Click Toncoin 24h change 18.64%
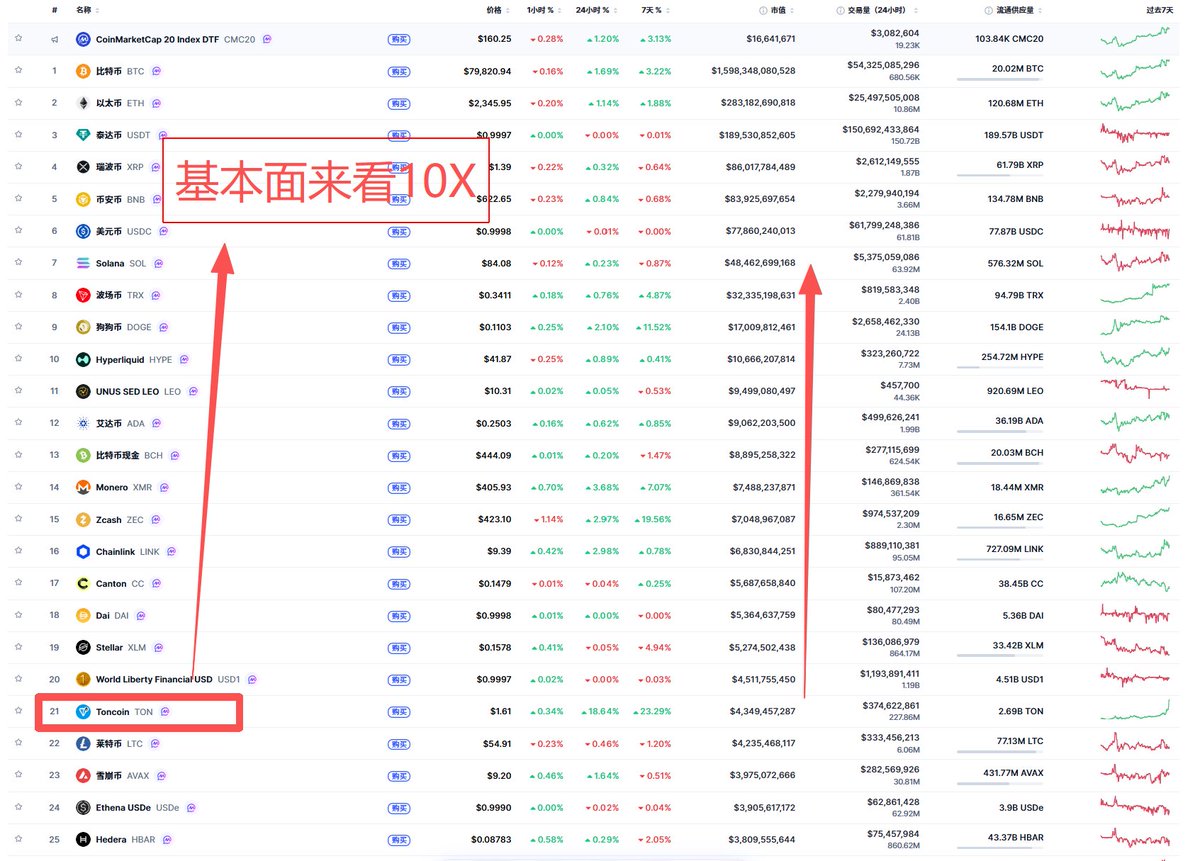The image size is (1200, 861). coord(602,711)
